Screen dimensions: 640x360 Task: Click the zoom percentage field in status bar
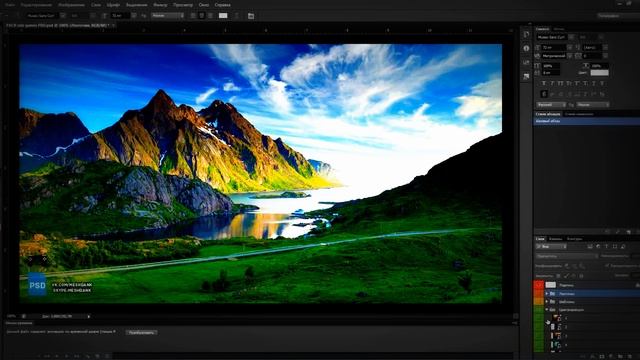[x=11, y=316]
